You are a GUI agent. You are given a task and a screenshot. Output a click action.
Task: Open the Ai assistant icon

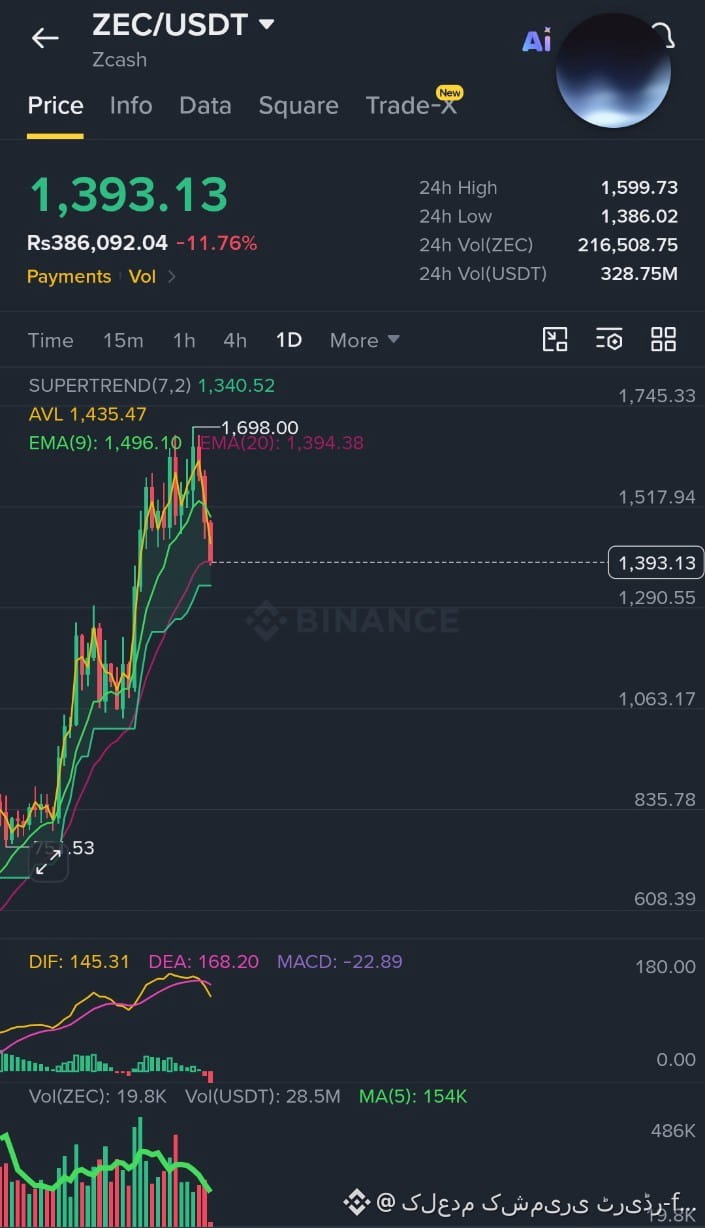pyautogui.click(x=537, y=40)
